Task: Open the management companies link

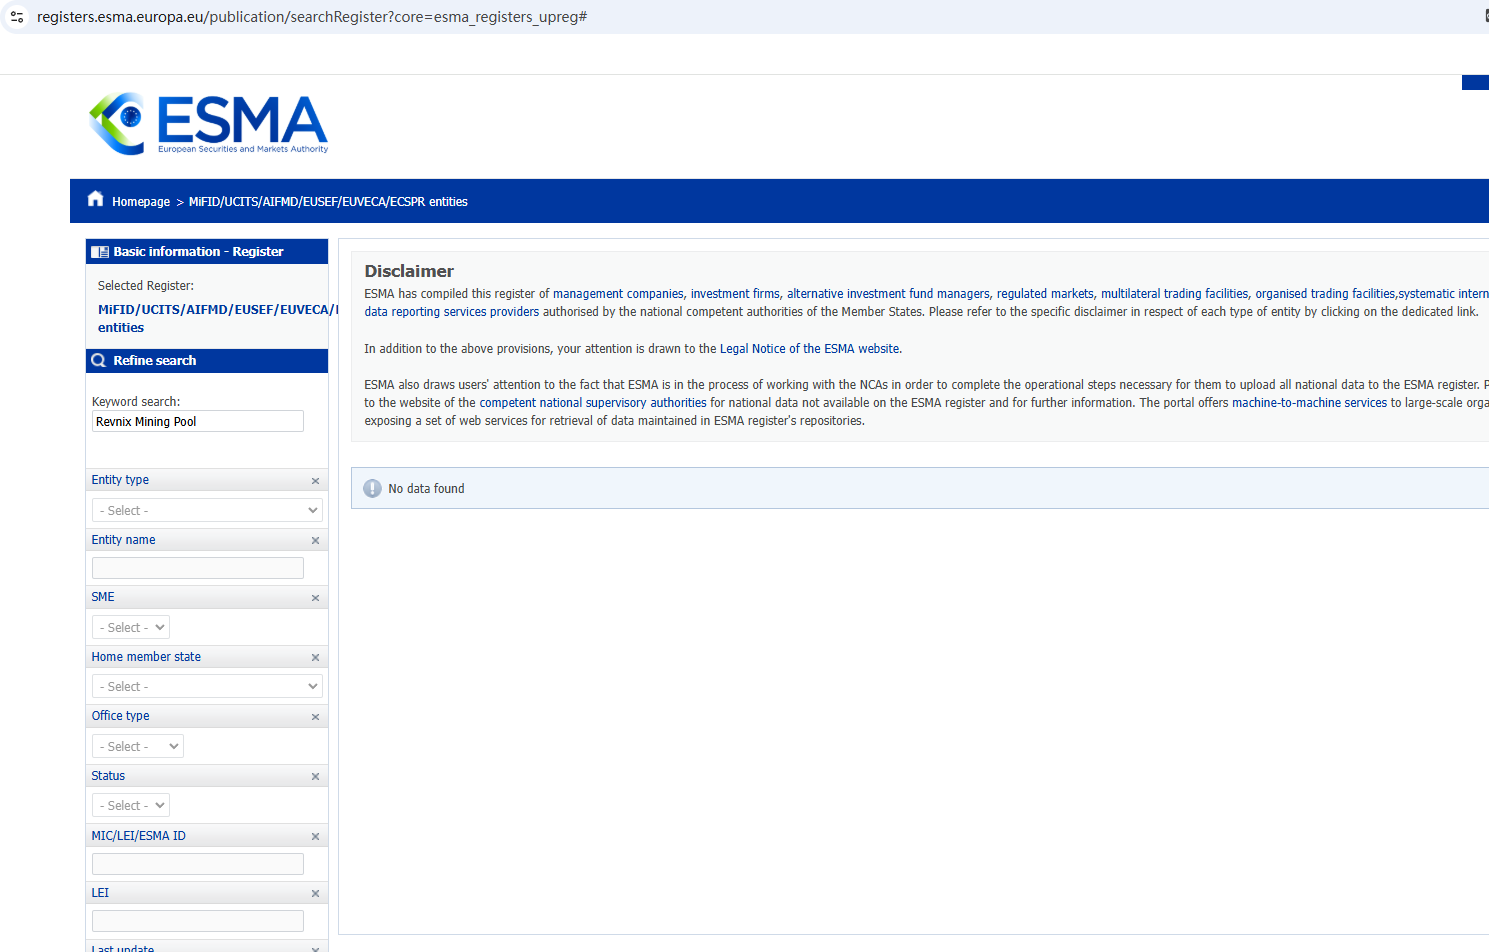Action: (618, 294)
